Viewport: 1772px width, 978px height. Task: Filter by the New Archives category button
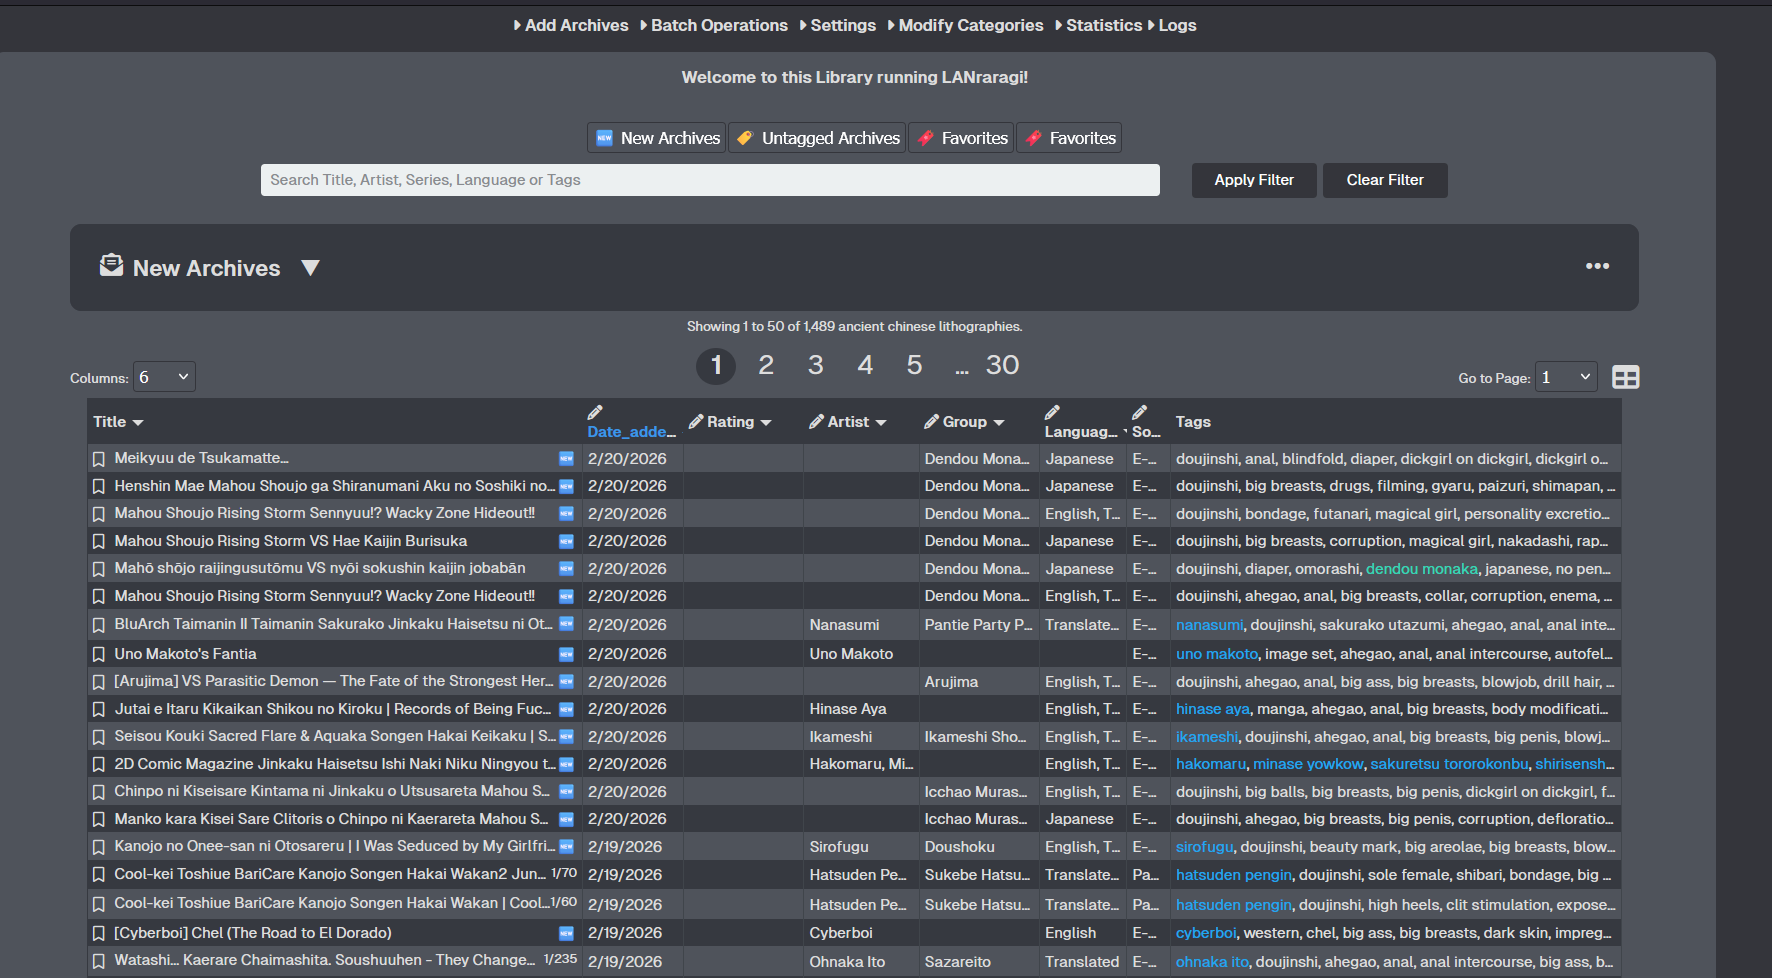click(658, 138)
